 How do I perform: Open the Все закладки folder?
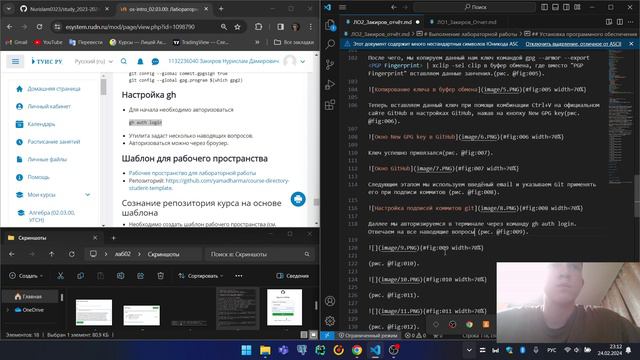[294, 42]
